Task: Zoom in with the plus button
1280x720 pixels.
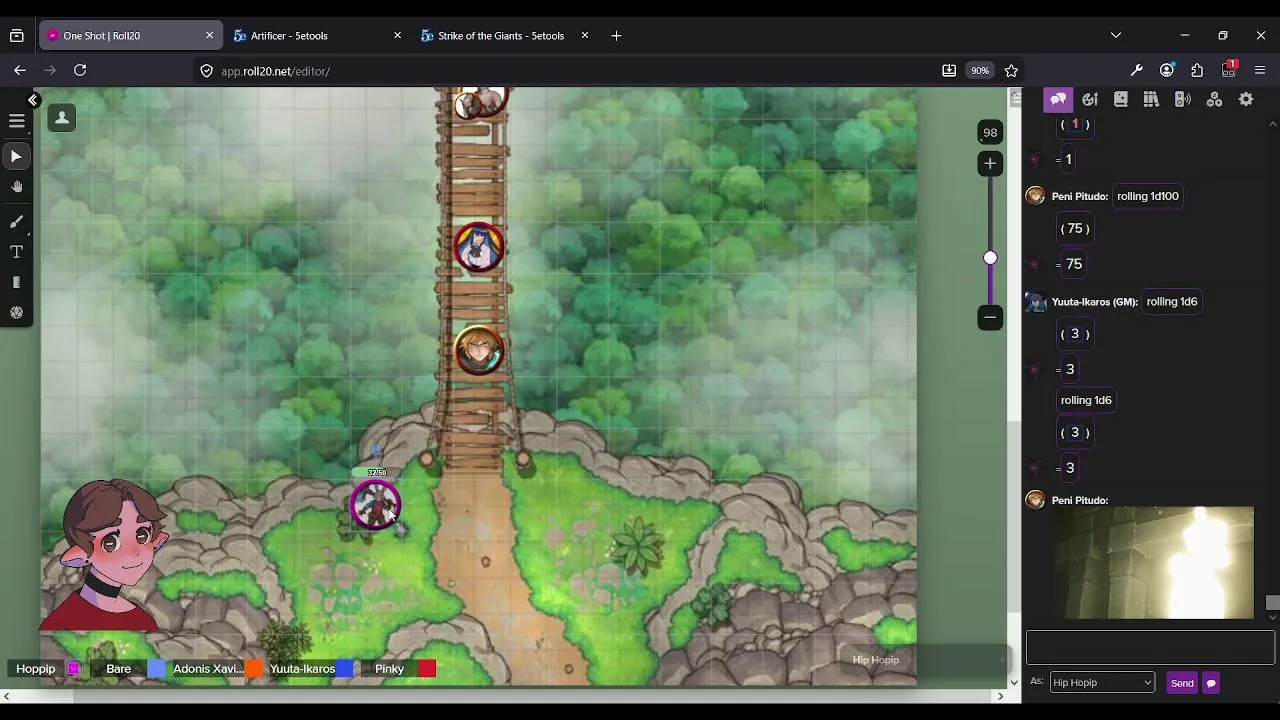Action: (x=990, y=163)
